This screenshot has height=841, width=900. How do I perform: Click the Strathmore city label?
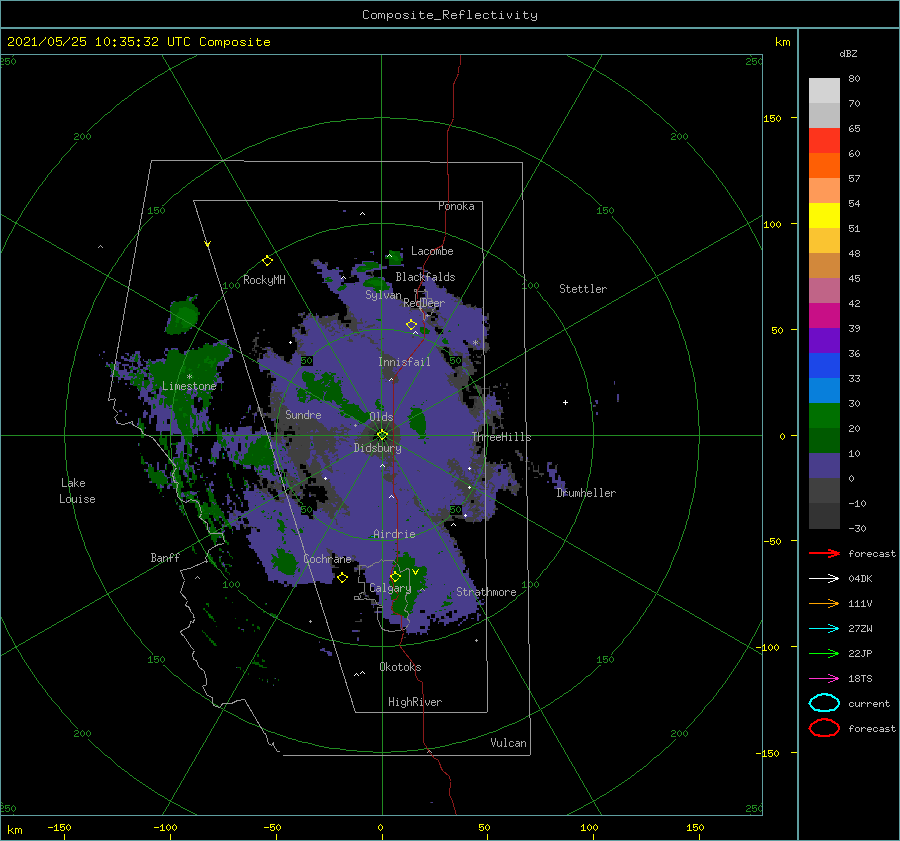coord(486,592)
